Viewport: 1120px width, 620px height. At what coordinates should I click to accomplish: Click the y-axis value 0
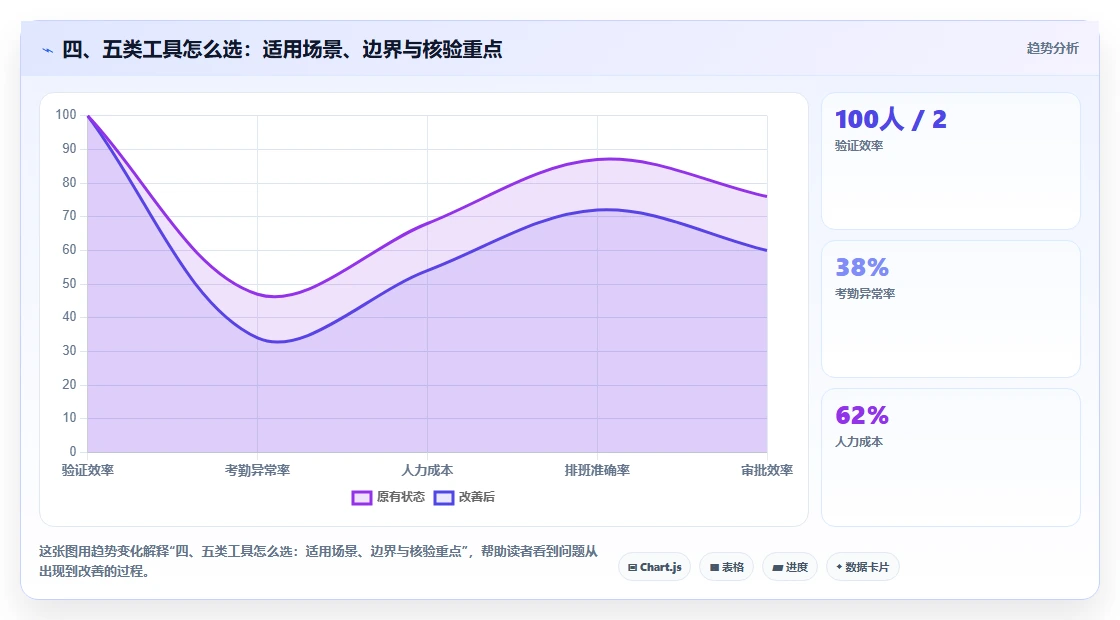point(73,451)
